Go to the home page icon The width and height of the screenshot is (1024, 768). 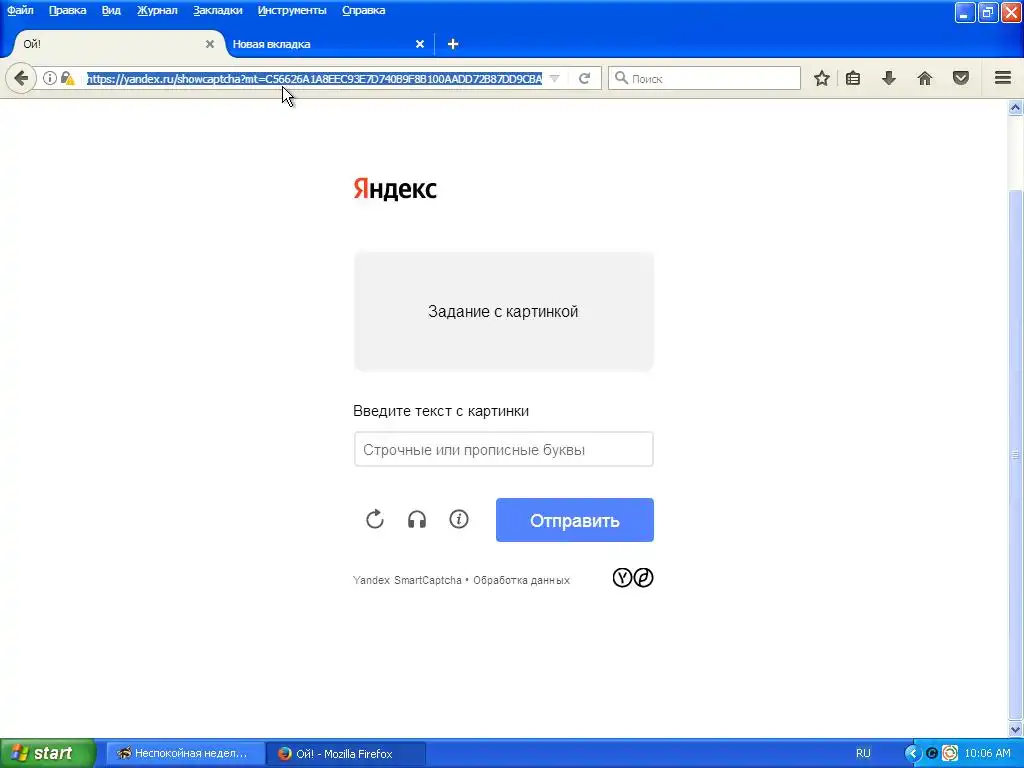coord(925,78)
